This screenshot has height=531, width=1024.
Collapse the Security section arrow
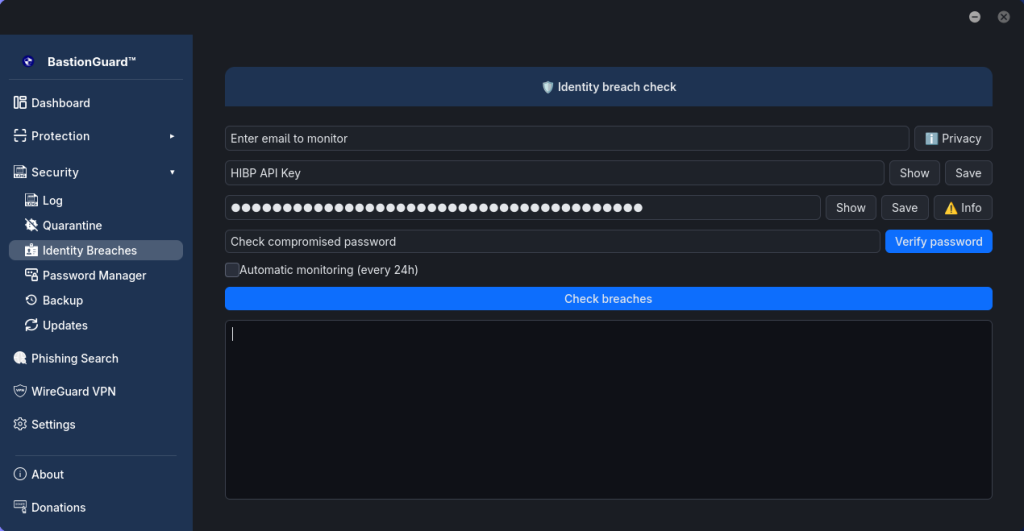click(x=172, y=172)
